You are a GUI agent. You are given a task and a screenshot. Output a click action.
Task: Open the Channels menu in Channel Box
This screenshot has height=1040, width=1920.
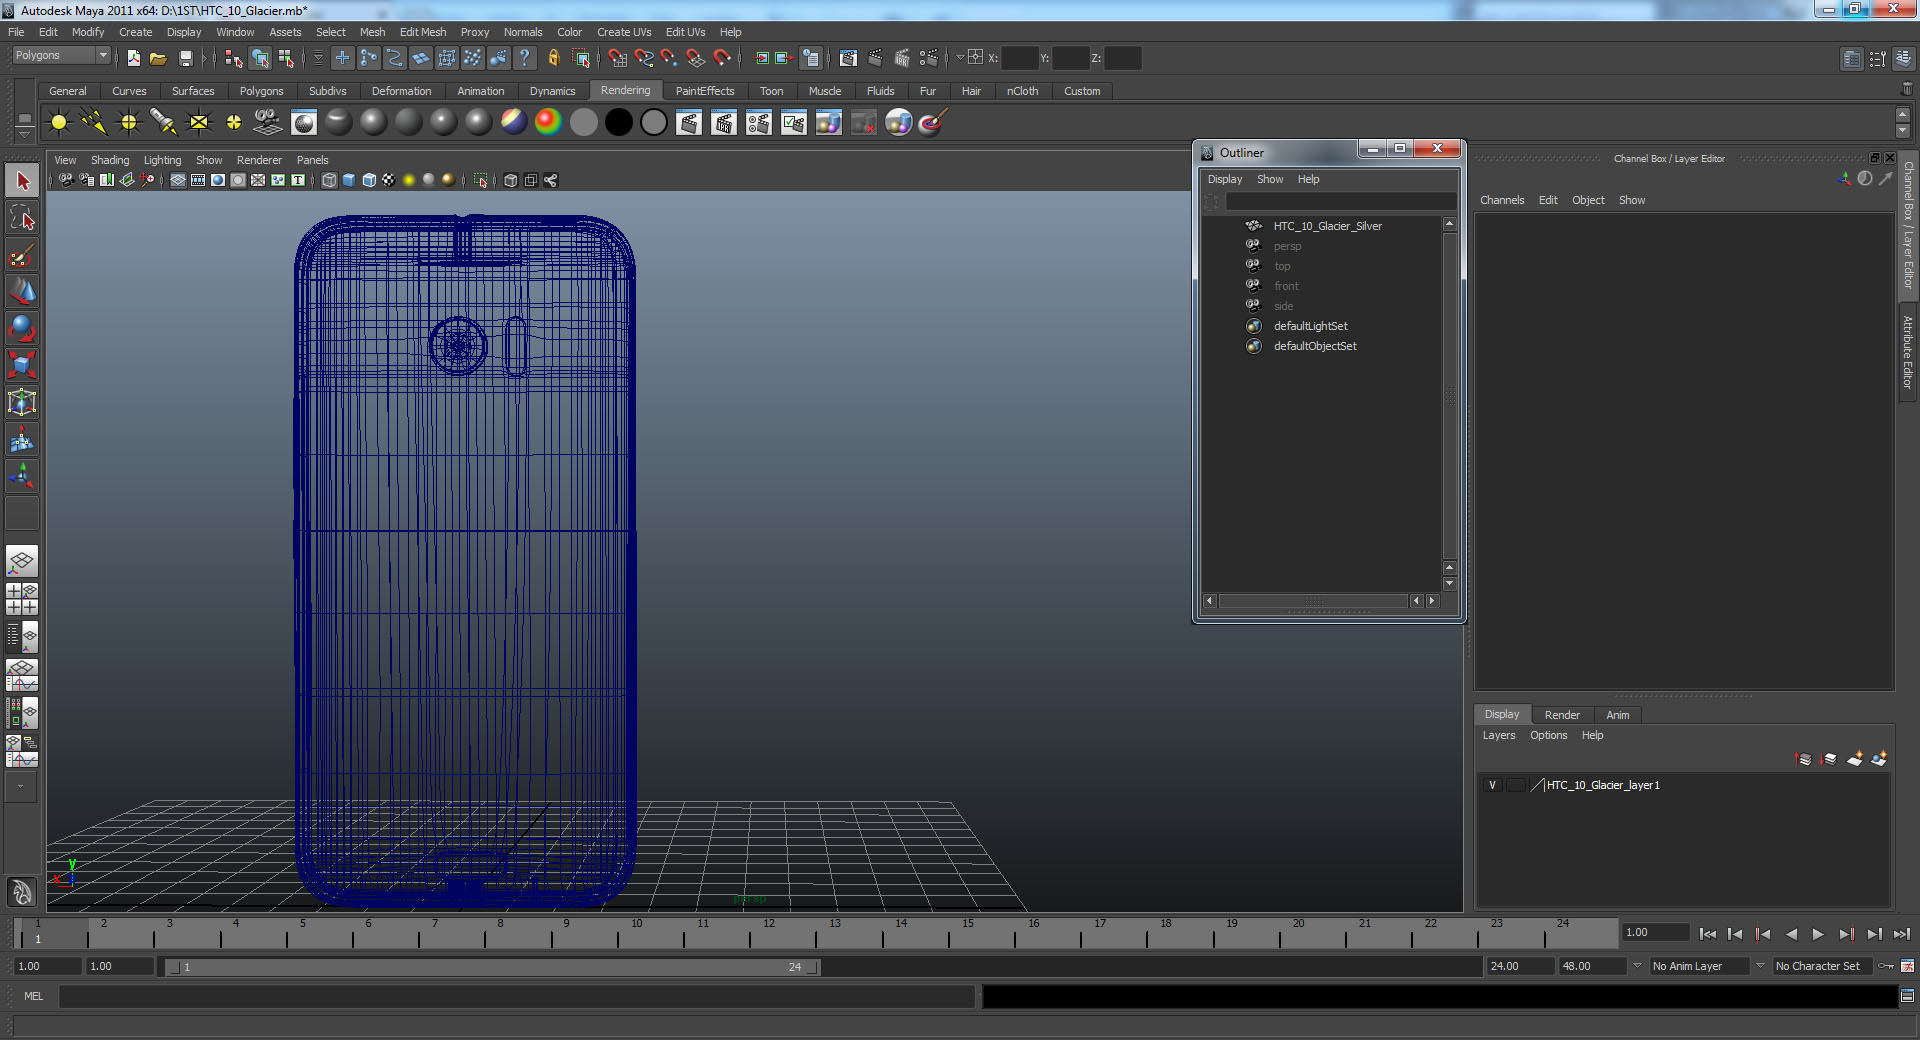coord(1502,200)
